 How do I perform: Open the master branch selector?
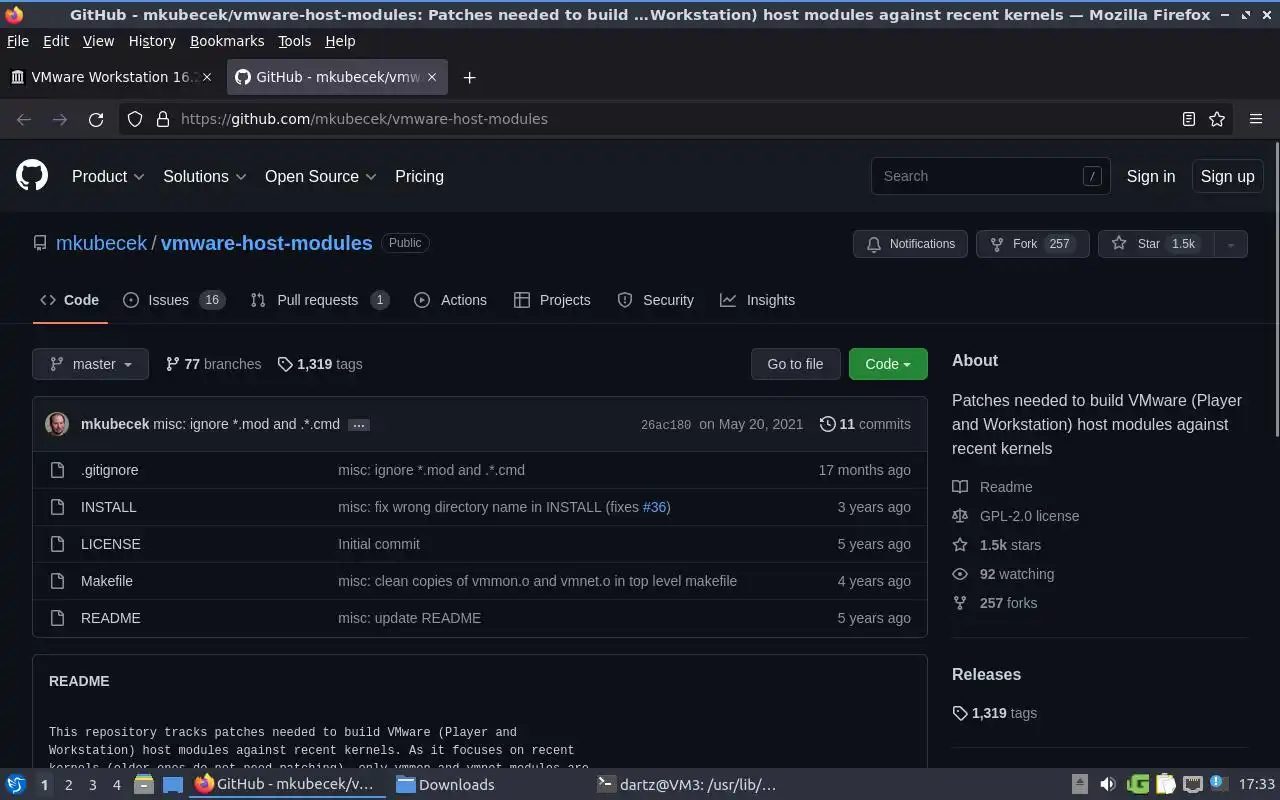click(90, 364)
